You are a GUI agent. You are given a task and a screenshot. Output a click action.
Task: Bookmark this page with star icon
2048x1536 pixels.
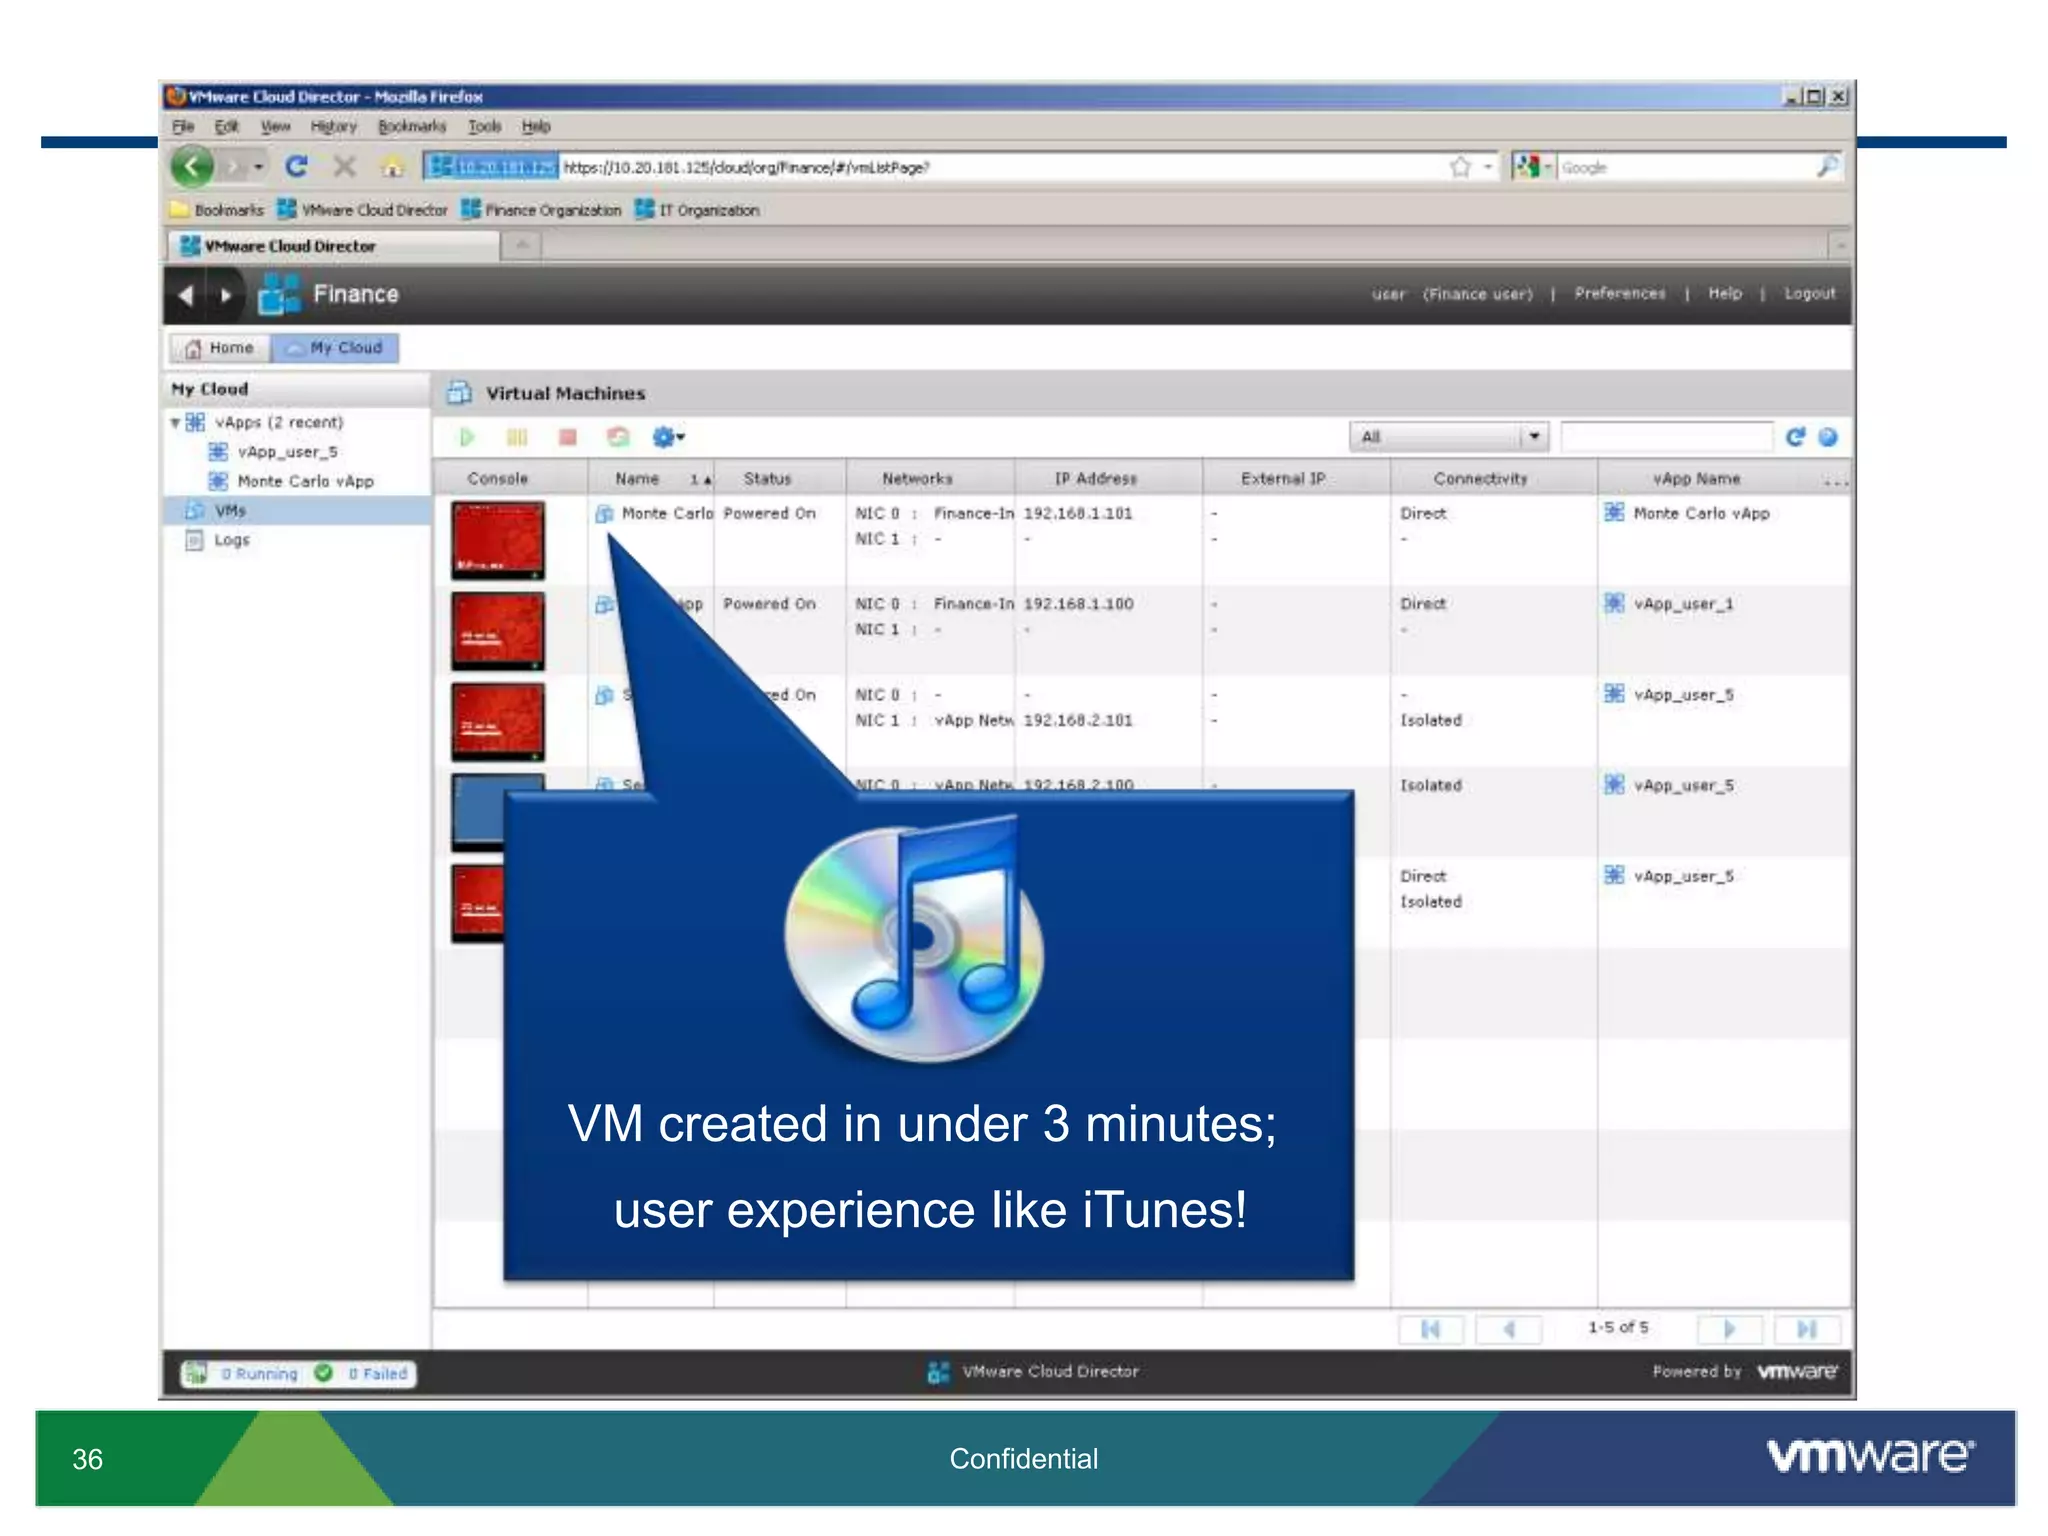coord(1460,167)
